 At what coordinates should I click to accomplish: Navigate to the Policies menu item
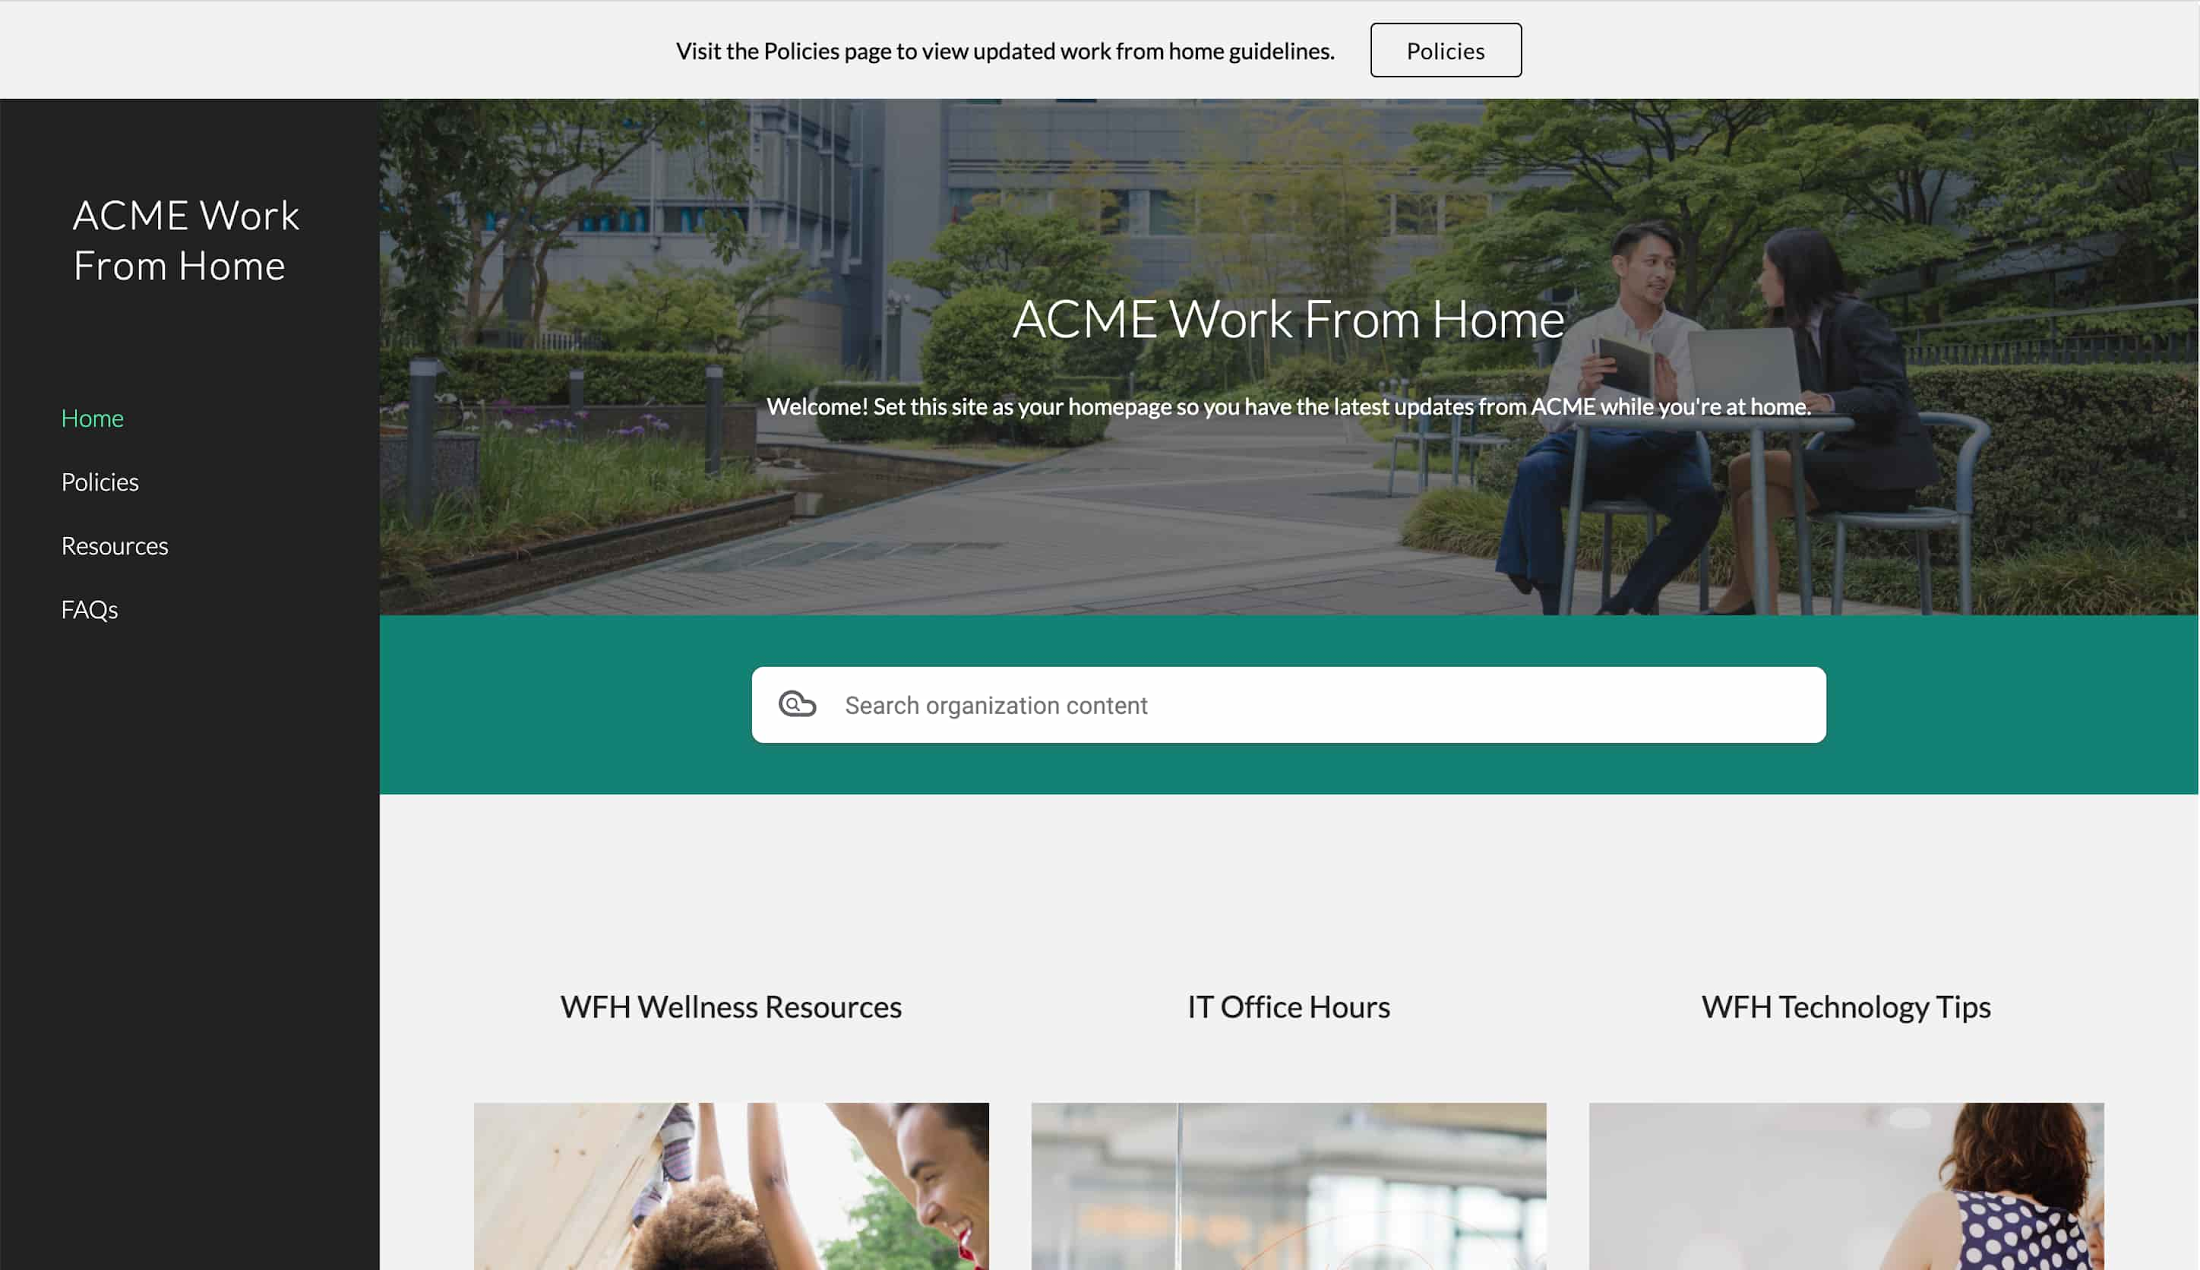click(98, 482)
